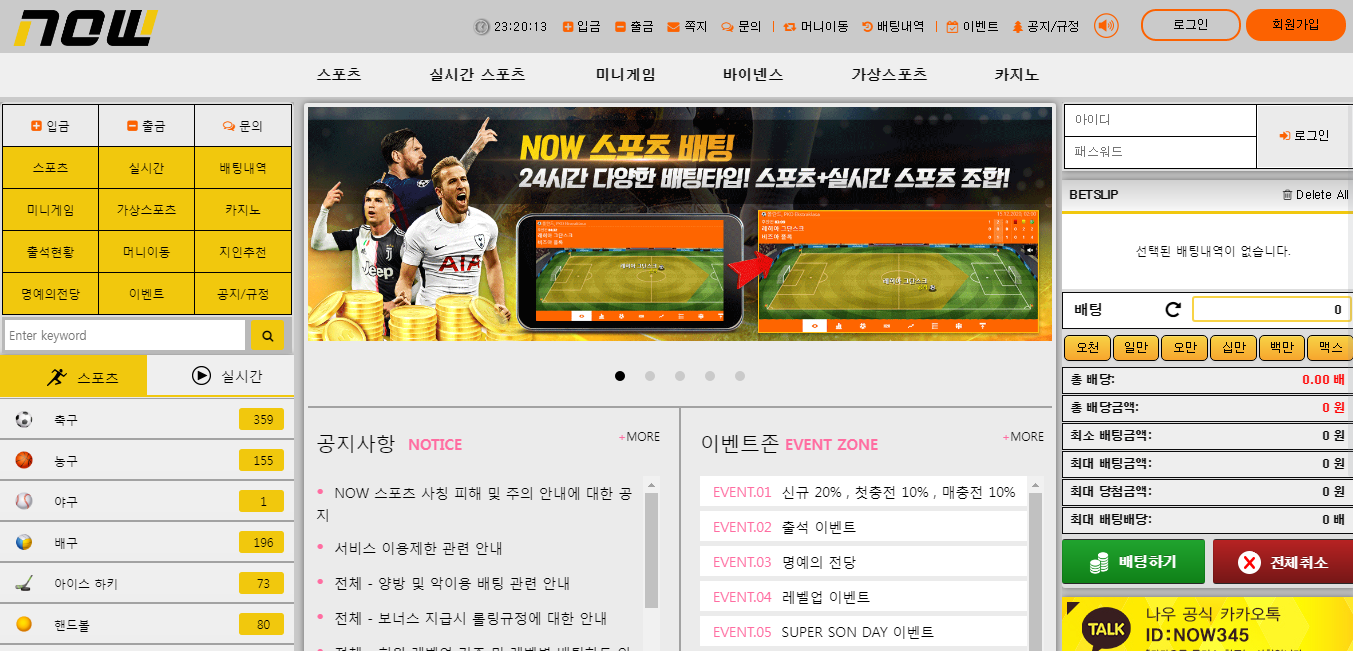Click the orange 회원가입 sign-up button
Screen dimensions: 1353x651
(1295, 25)
